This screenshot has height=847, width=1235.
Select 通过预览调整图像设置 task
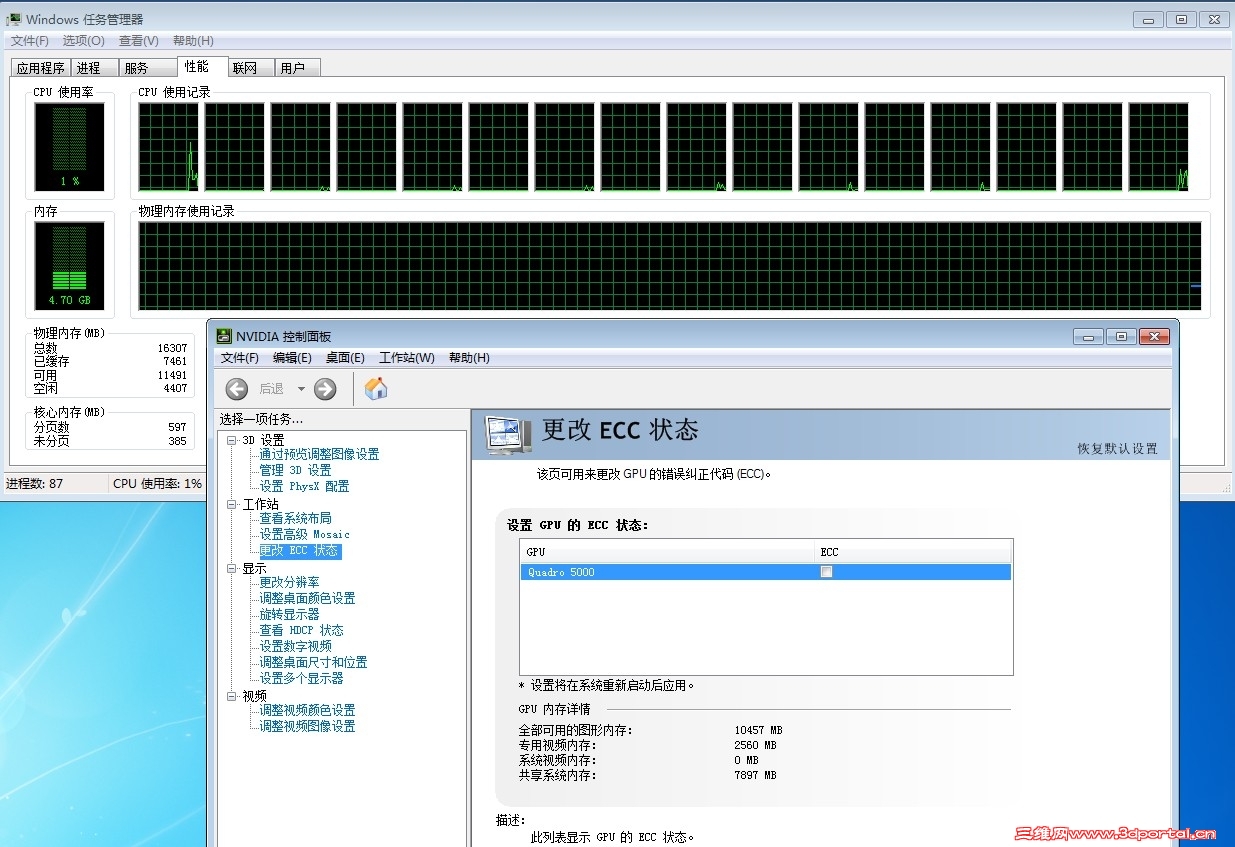click(x=319, y=454)
